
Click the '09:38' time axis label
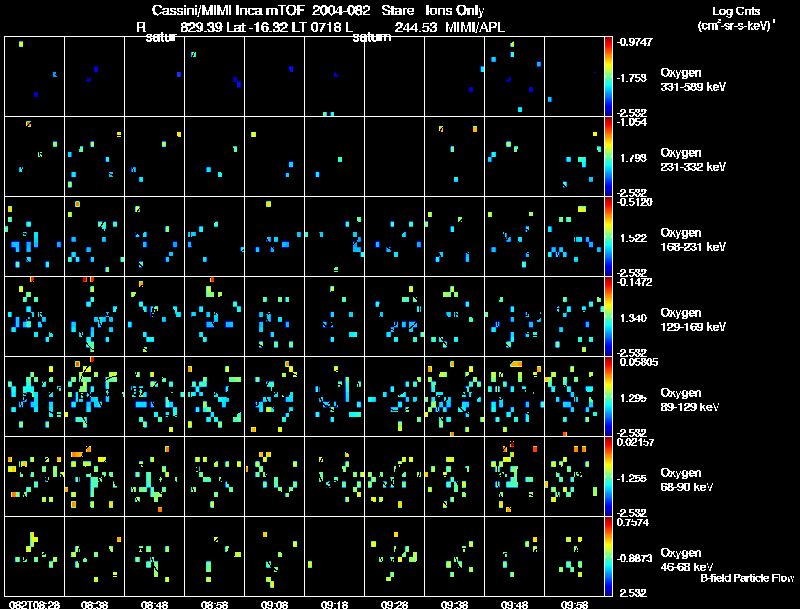coord(455,604)
